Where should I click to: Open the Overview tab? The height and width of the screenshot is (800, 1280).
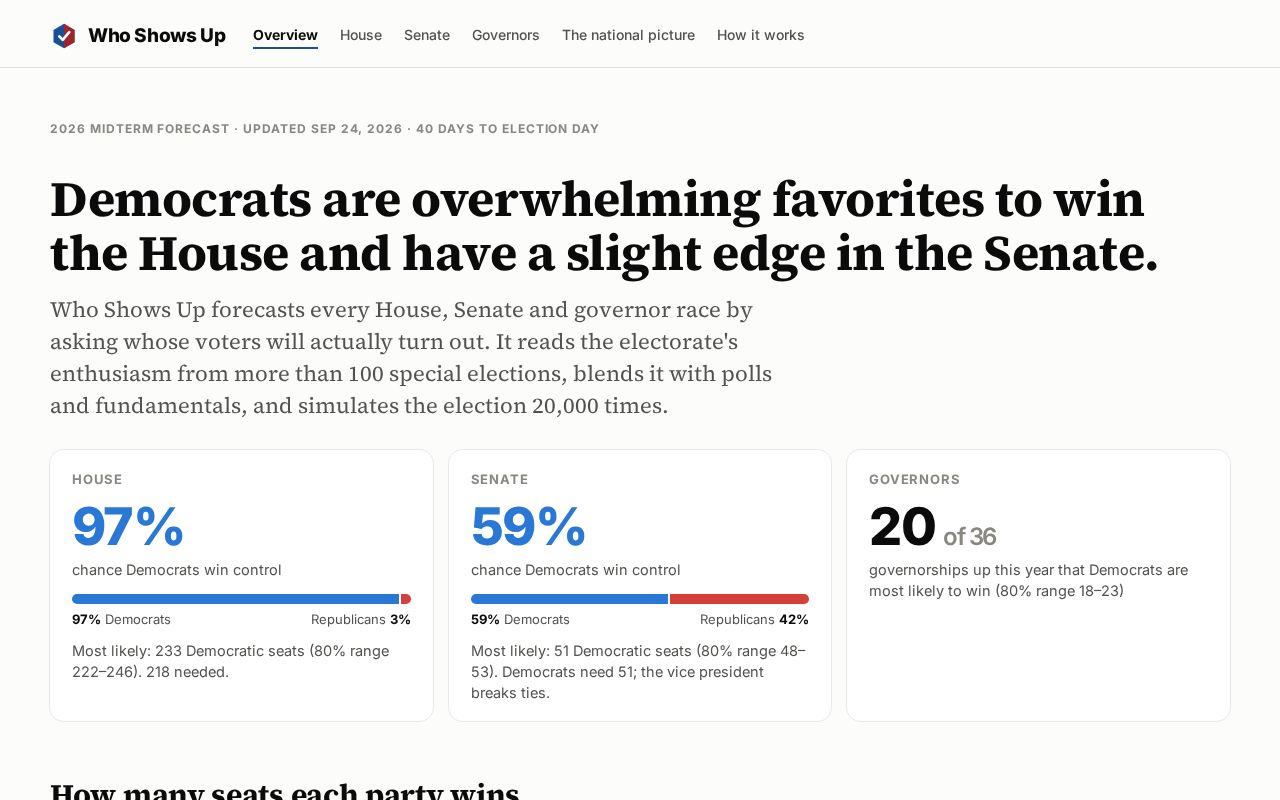[285, 35]
